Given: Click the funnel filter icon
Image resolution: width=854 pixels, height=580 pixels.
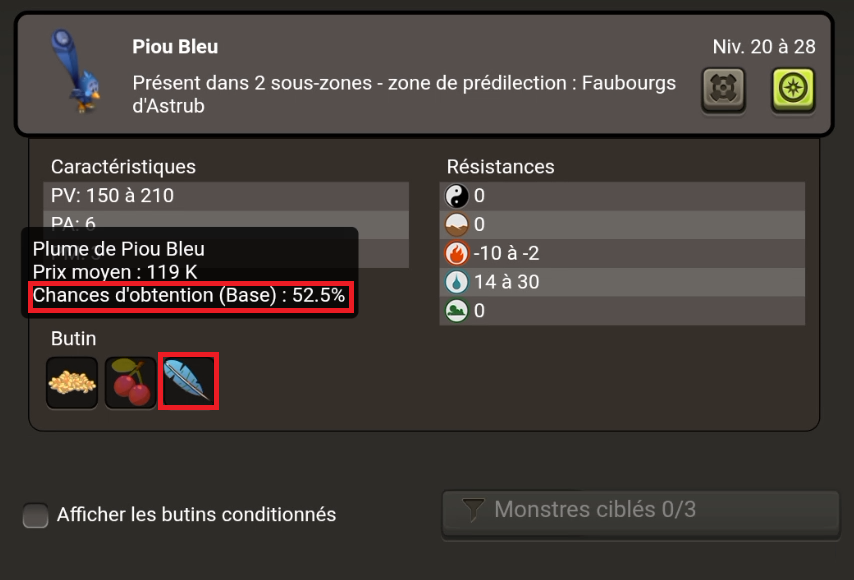Looking at the screenshot, I should pyautogui.click(x=473, y=510).
